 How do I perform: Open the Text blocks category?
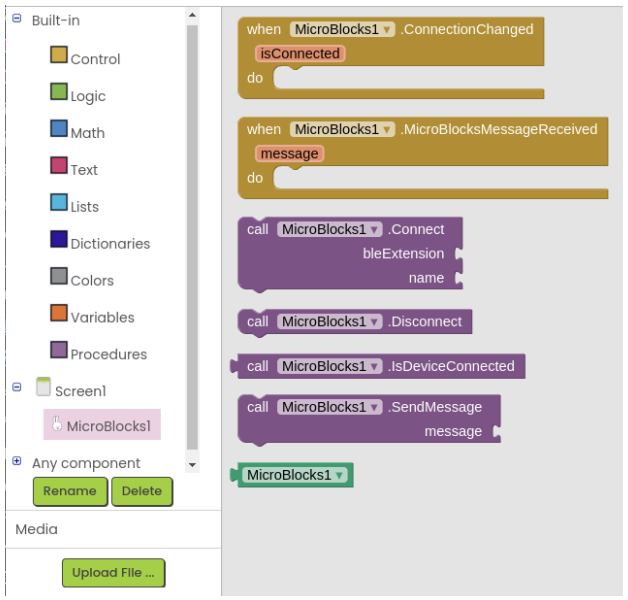pos(74,168)
